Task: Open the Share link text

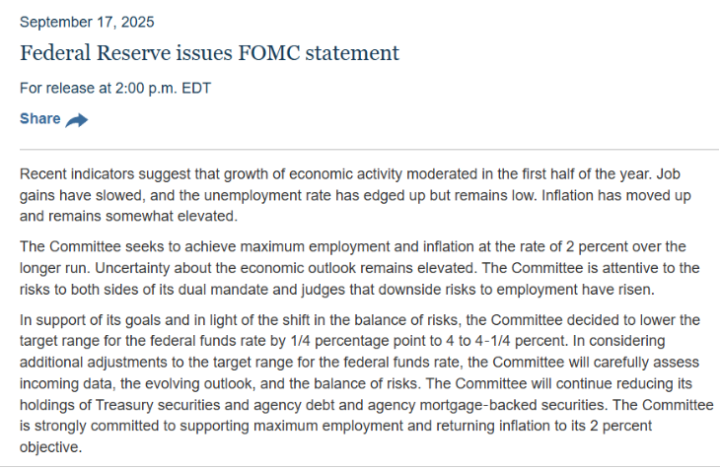Action: point(40,118)
